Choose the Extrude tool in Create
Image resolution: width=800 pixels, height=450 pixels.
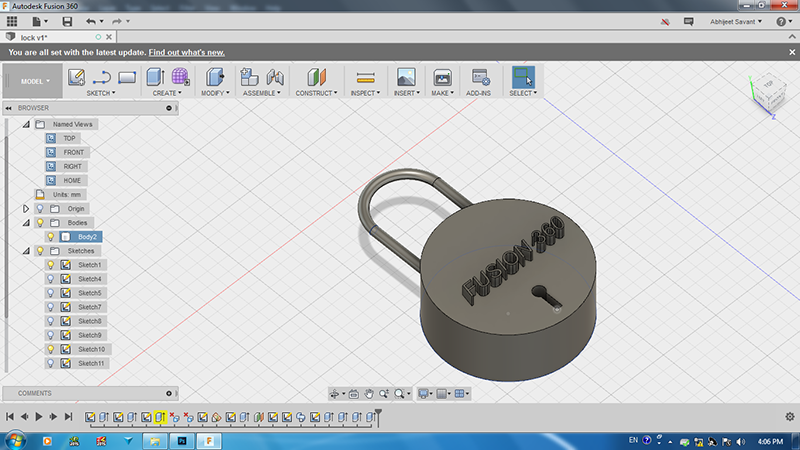point(155,77)
